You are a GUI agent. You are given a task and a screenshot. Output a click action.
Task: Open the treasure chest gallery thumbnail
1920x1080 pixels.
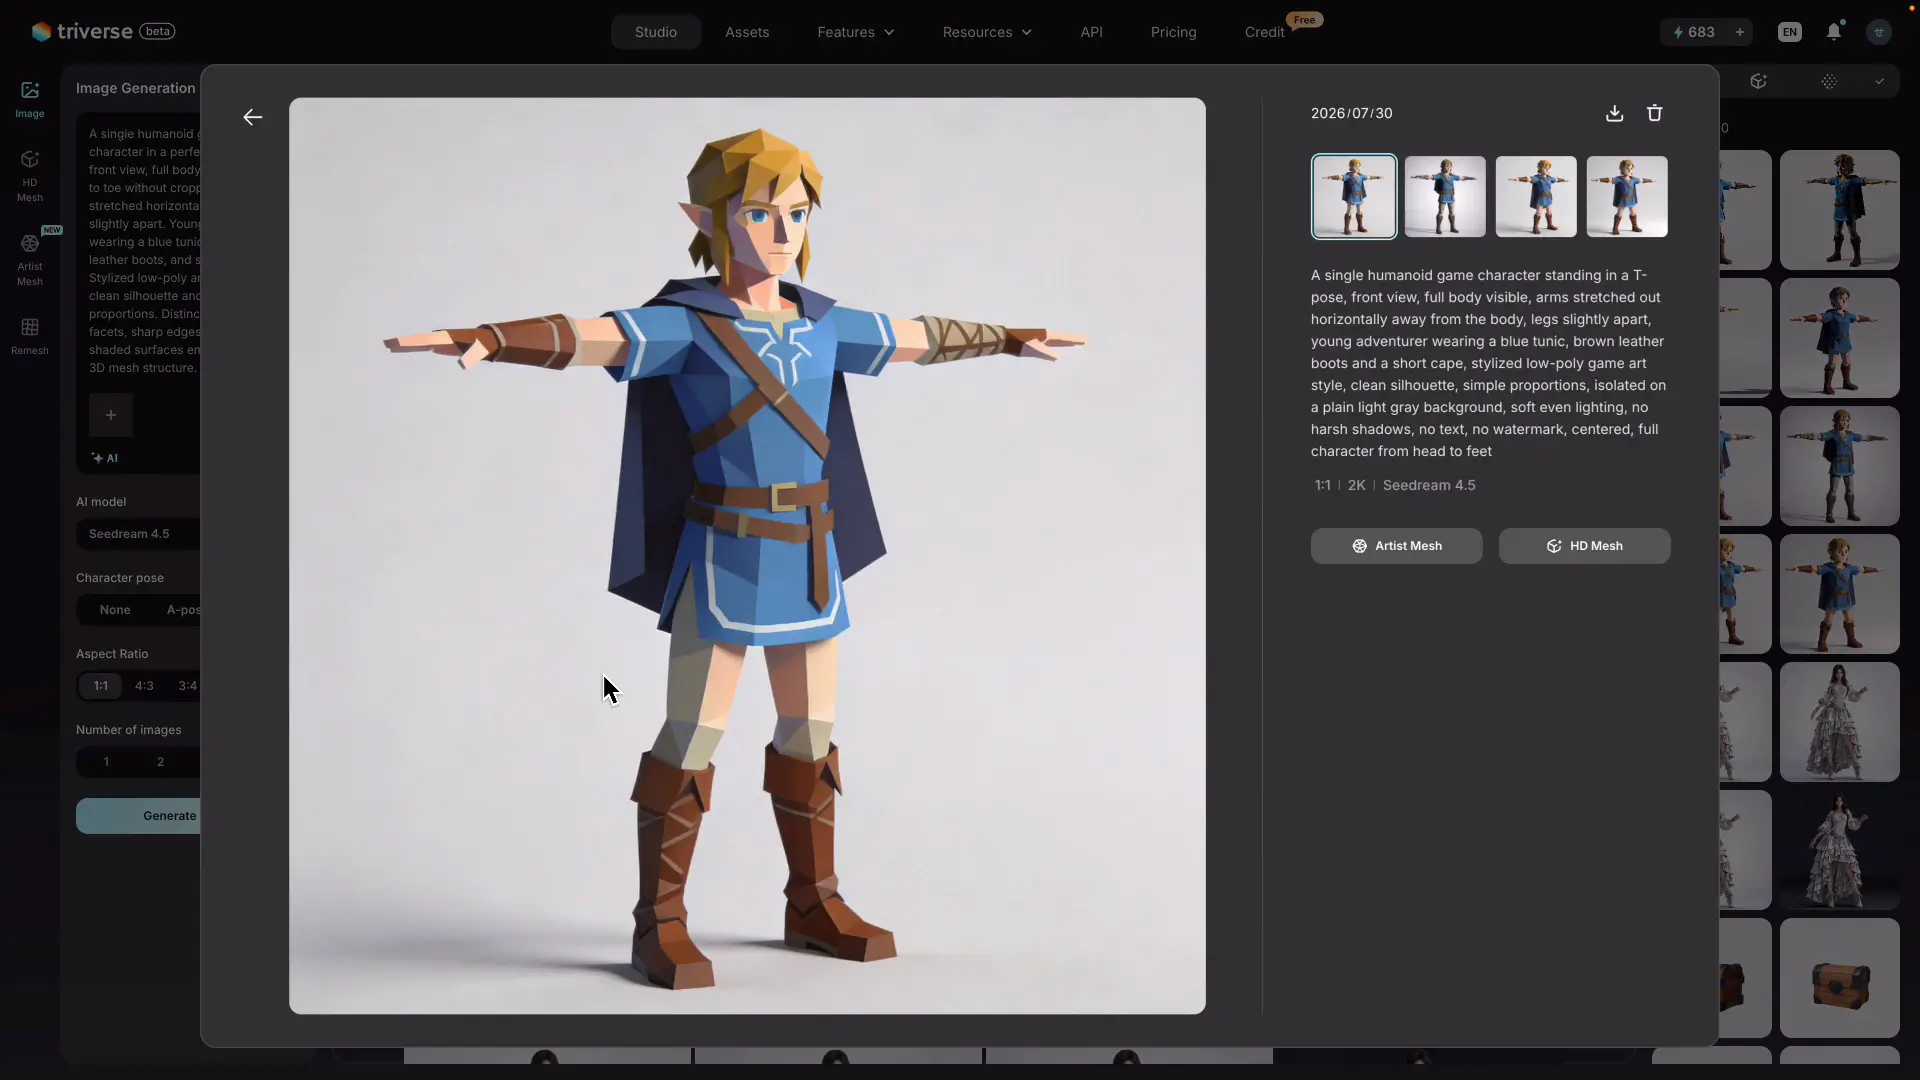tap(1840, 978)
